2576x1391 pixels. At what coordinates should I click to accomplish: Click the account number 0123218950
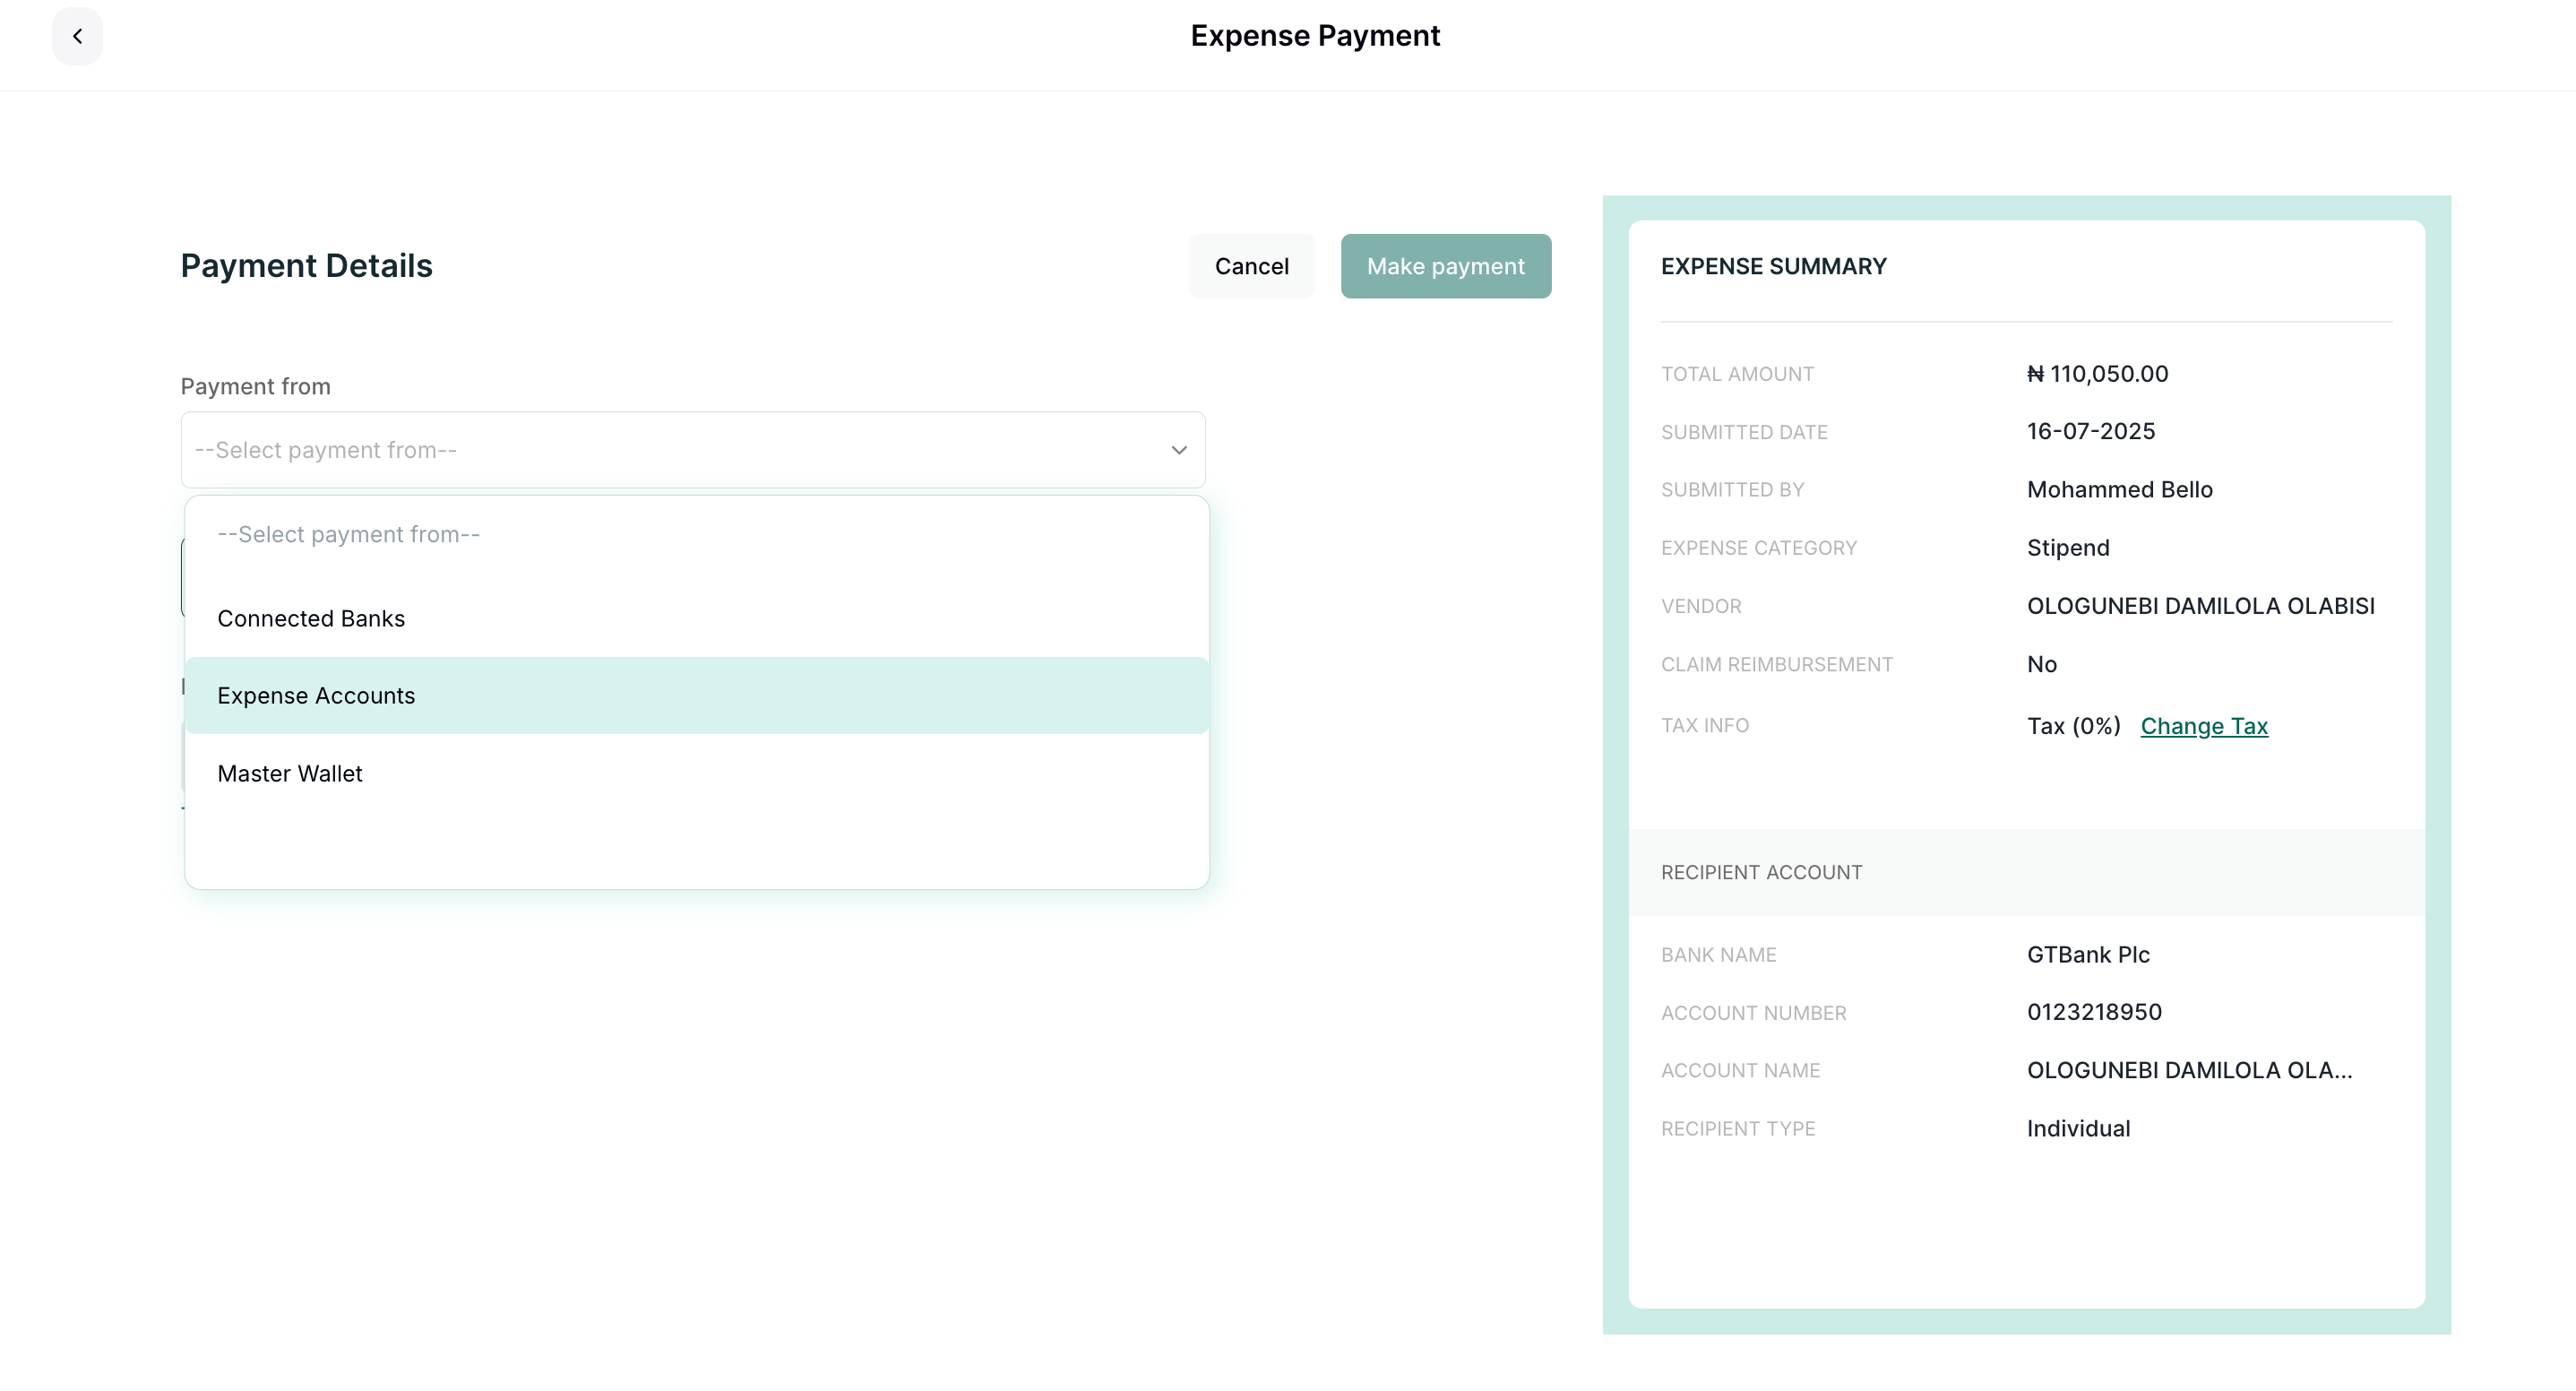(x=2094, y=1012)
